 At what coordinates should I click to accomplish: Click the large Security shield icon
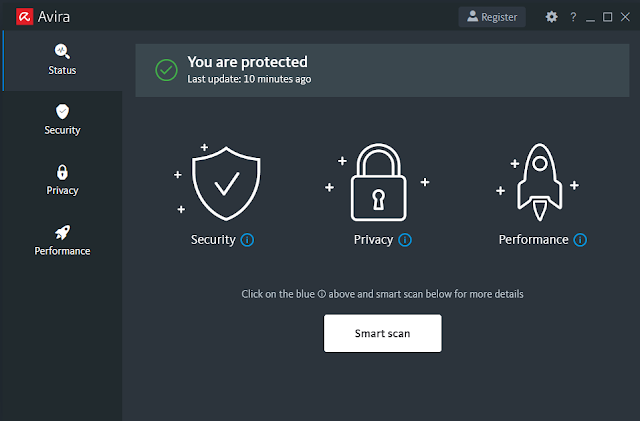(x=227, y=185)
